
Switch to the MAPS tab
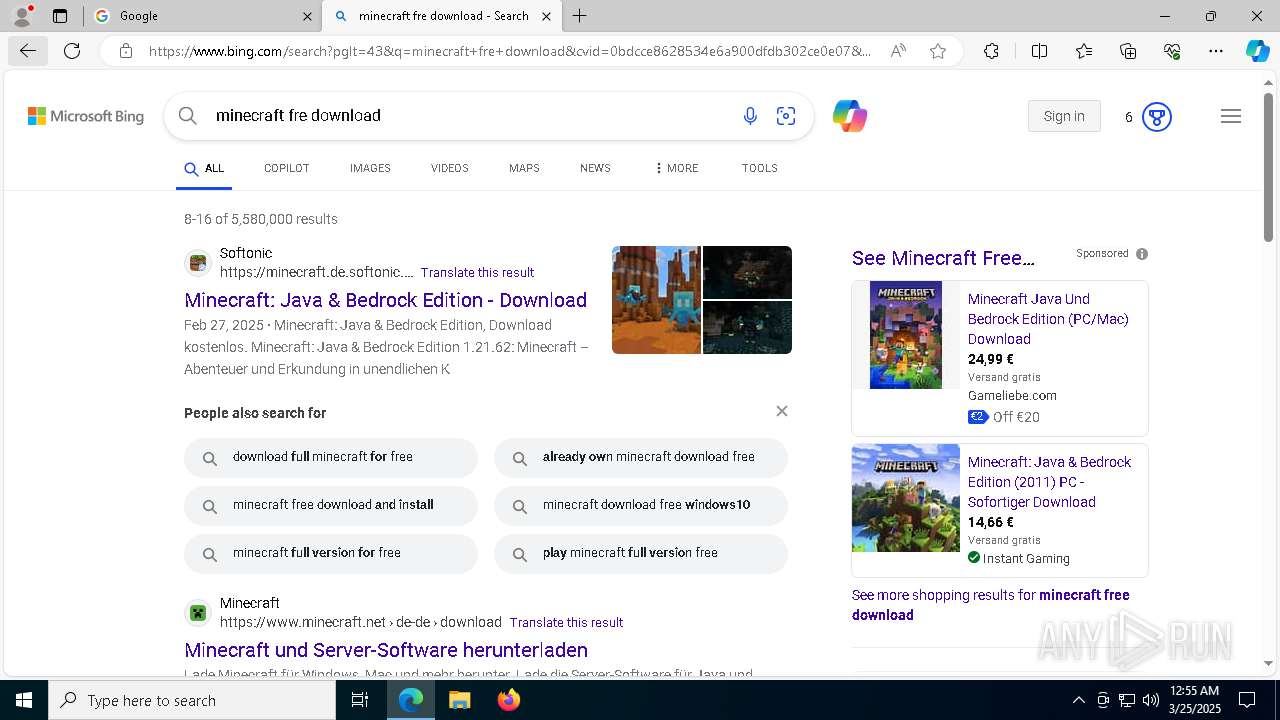(524, 168)
